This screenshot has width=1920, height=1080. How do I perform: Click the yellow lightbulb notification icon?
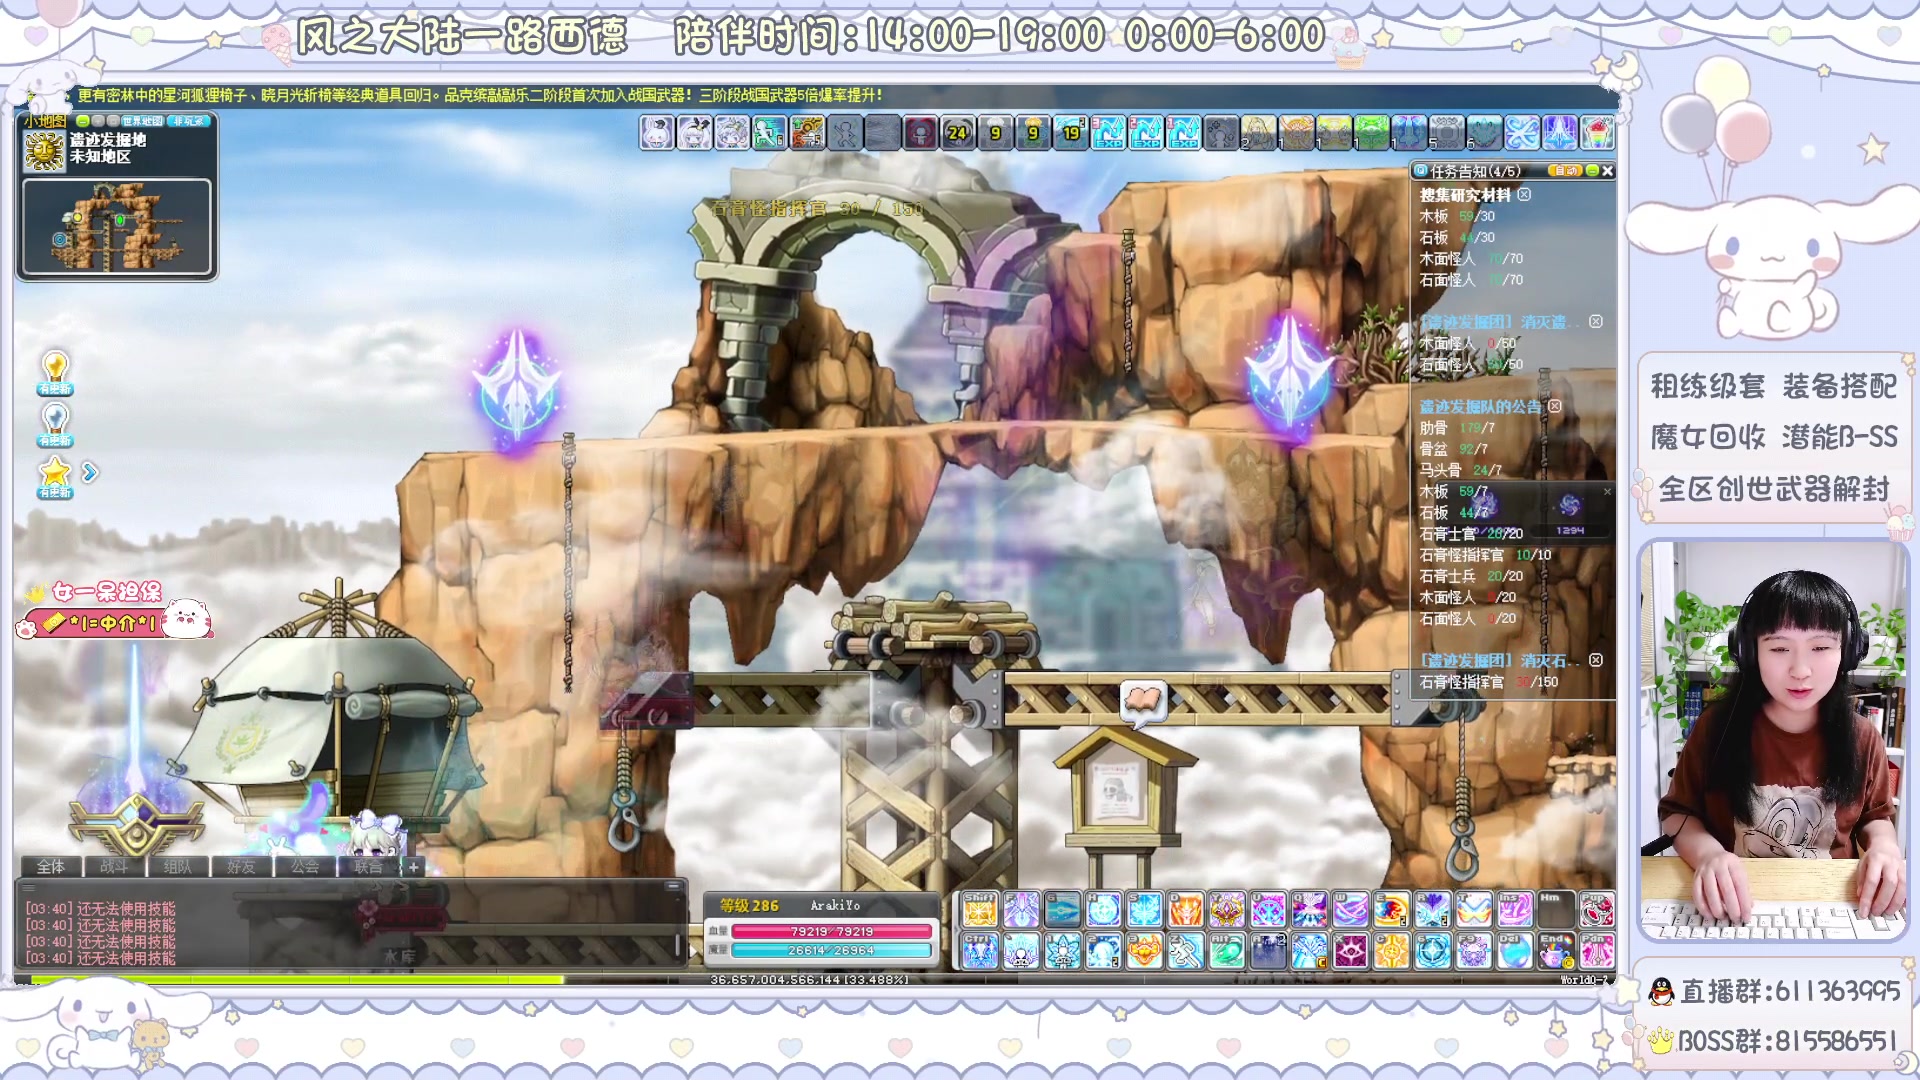click(x=55, y=372)
